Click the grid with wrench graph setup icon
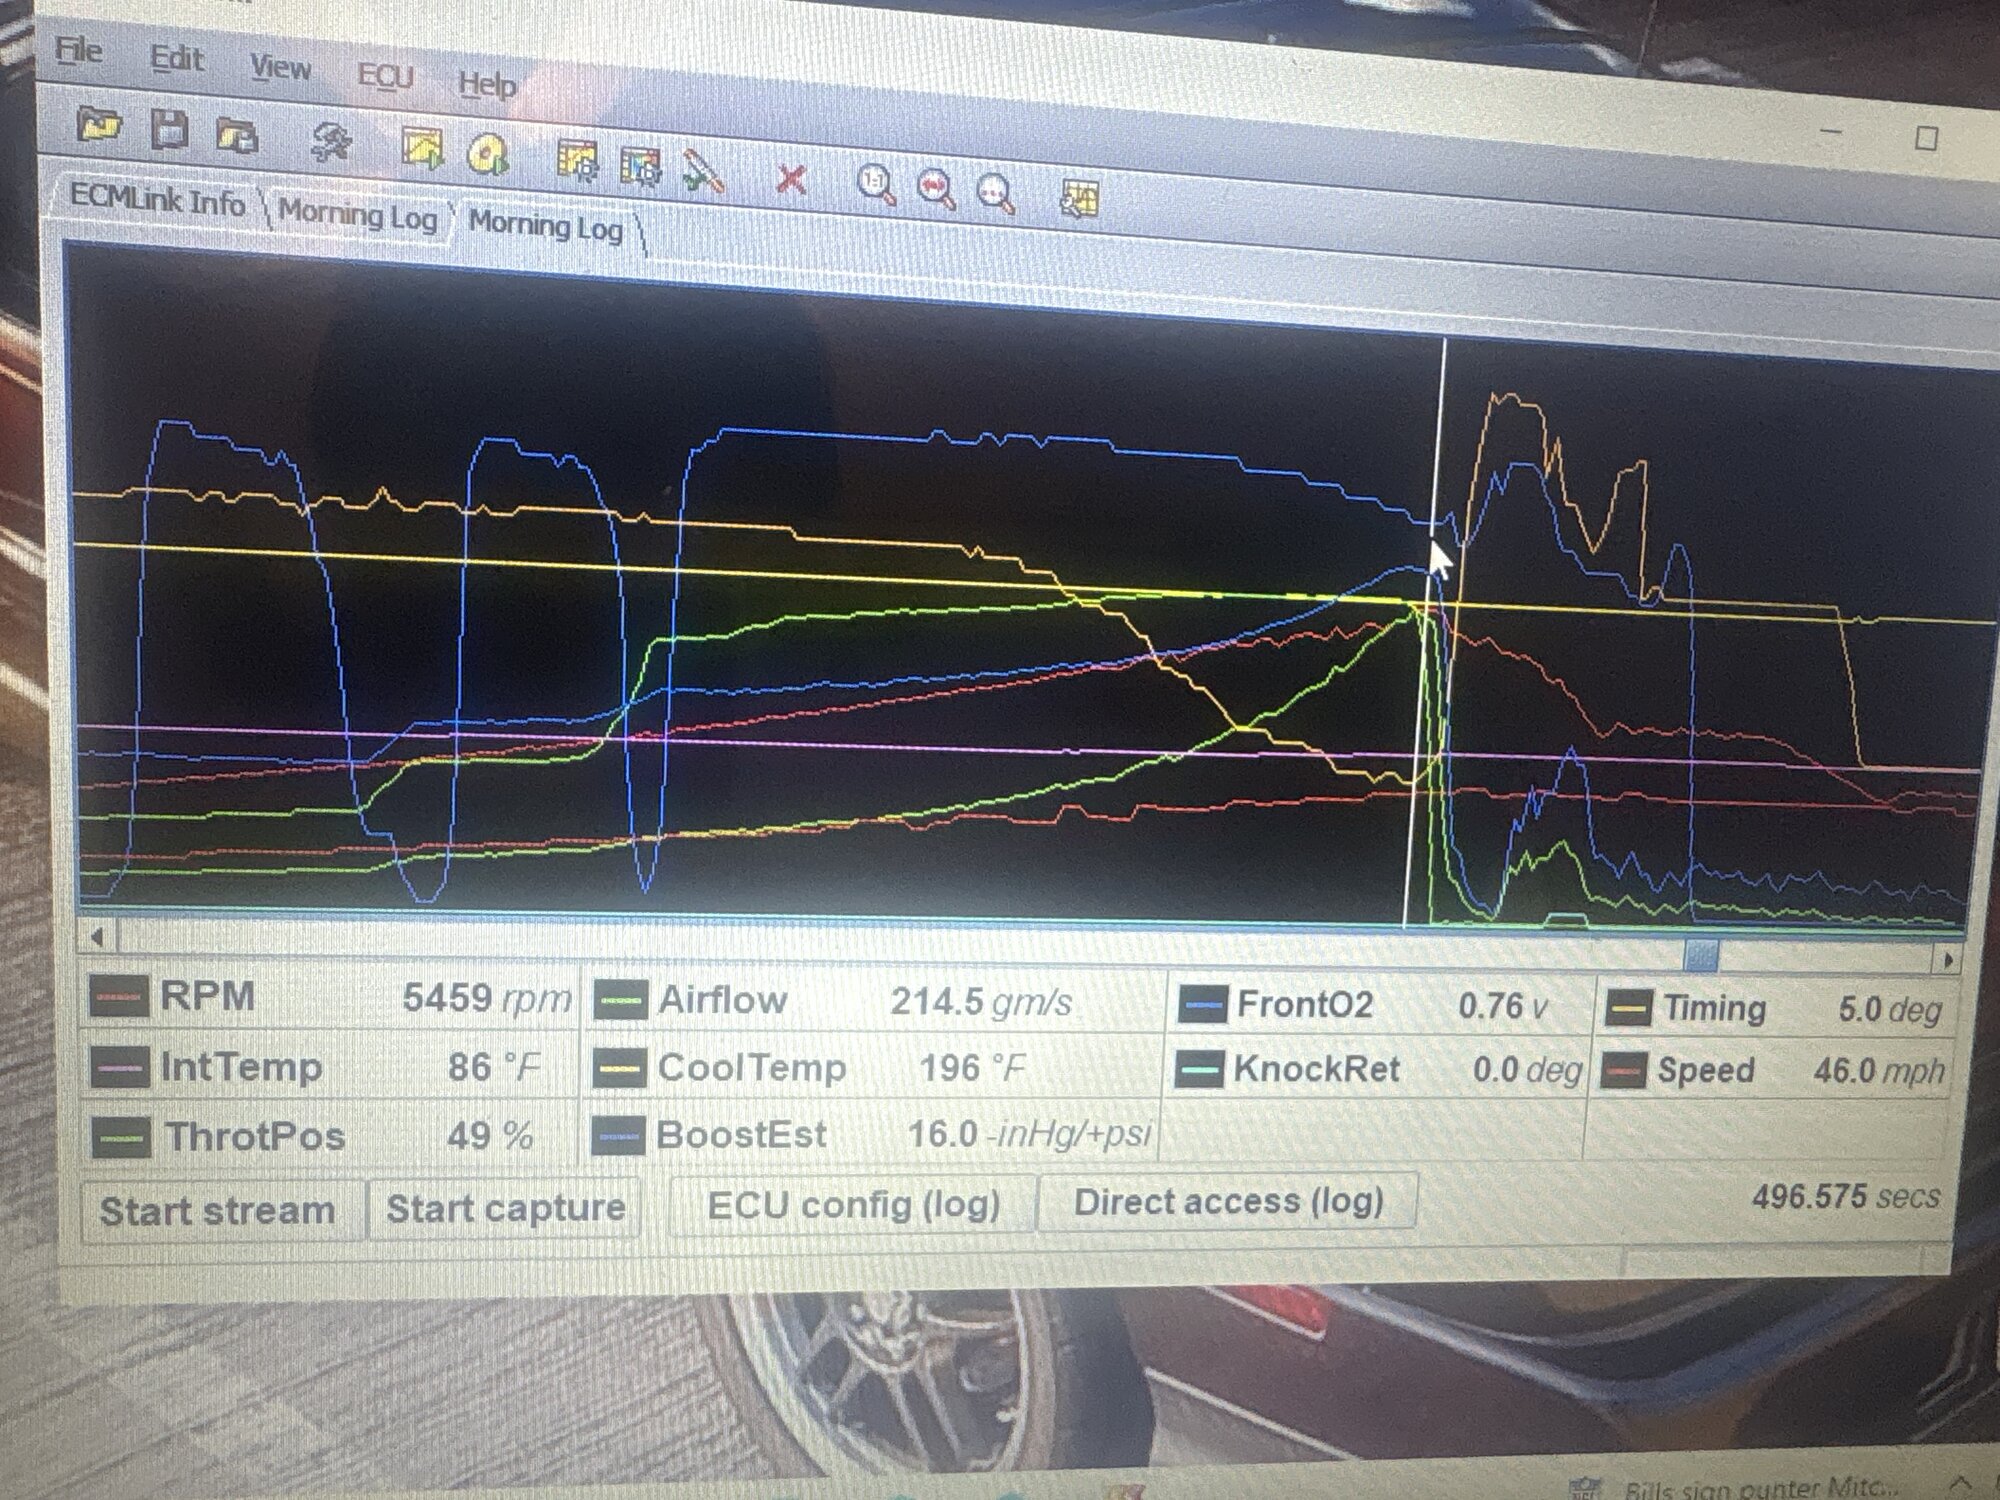 pyautogui.click(x=1079, y=198)
